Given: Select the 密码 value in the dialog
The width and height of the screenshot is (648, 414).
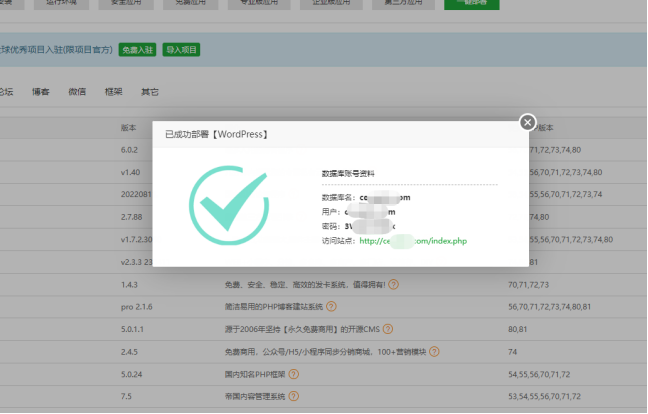Looking at the screenshot, I should coord(370,226).
